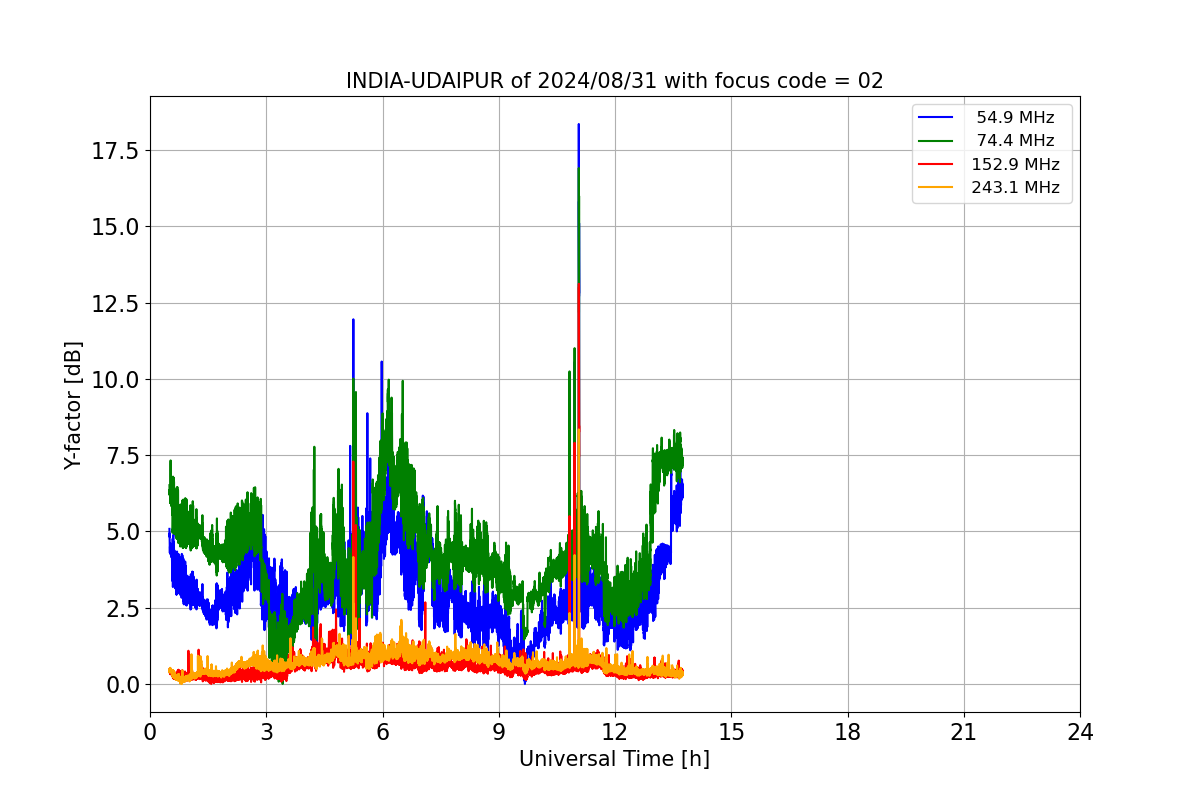Click the 0 x-axis tick label

tap(150, 732)
